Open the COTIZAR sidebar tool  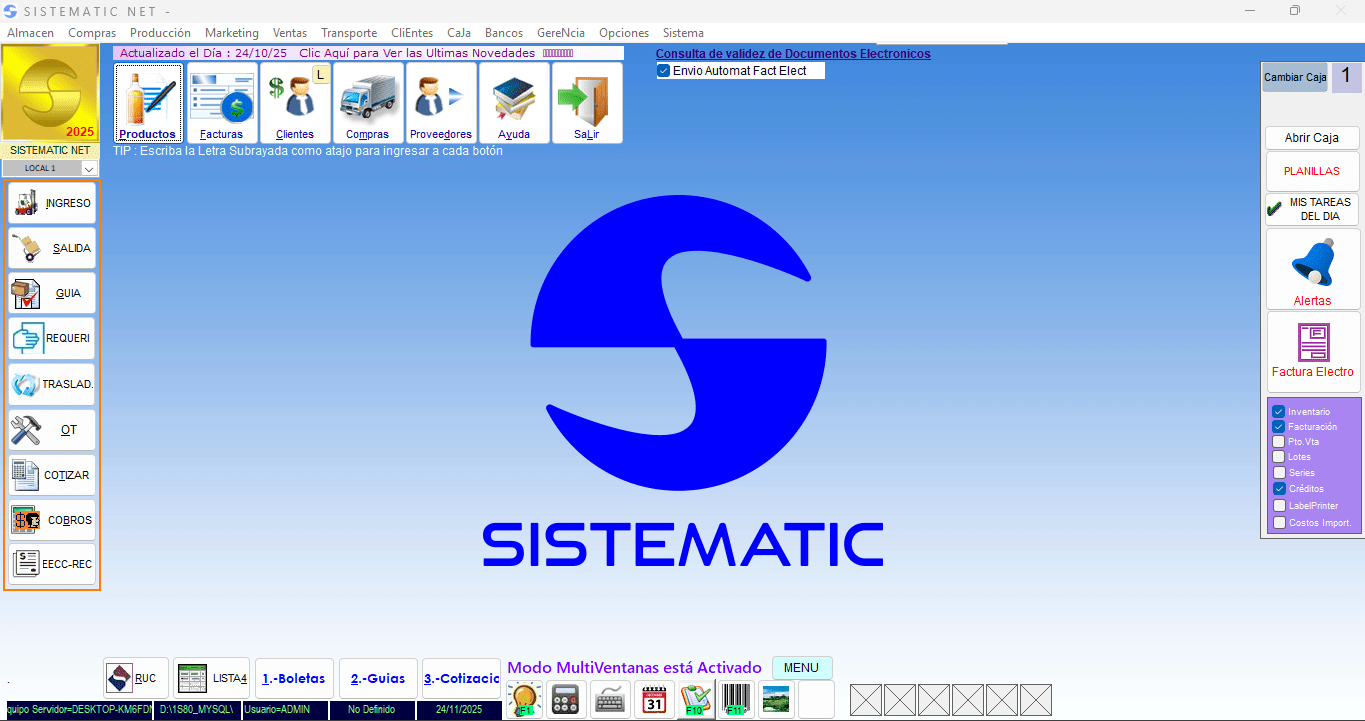(51, 474)
